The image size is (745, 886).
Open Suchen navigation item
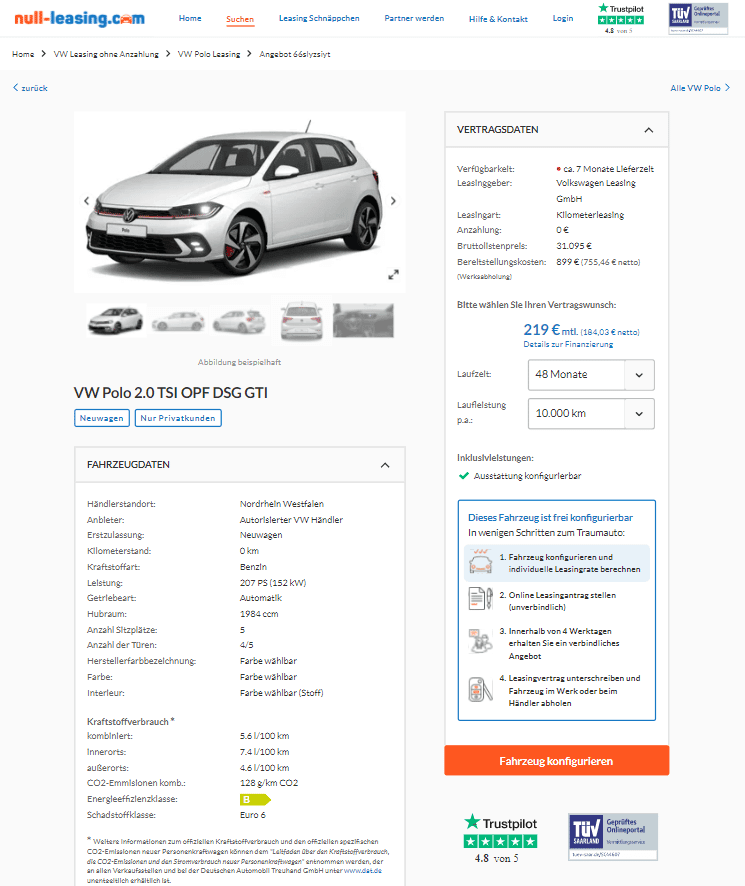point(240,19)
